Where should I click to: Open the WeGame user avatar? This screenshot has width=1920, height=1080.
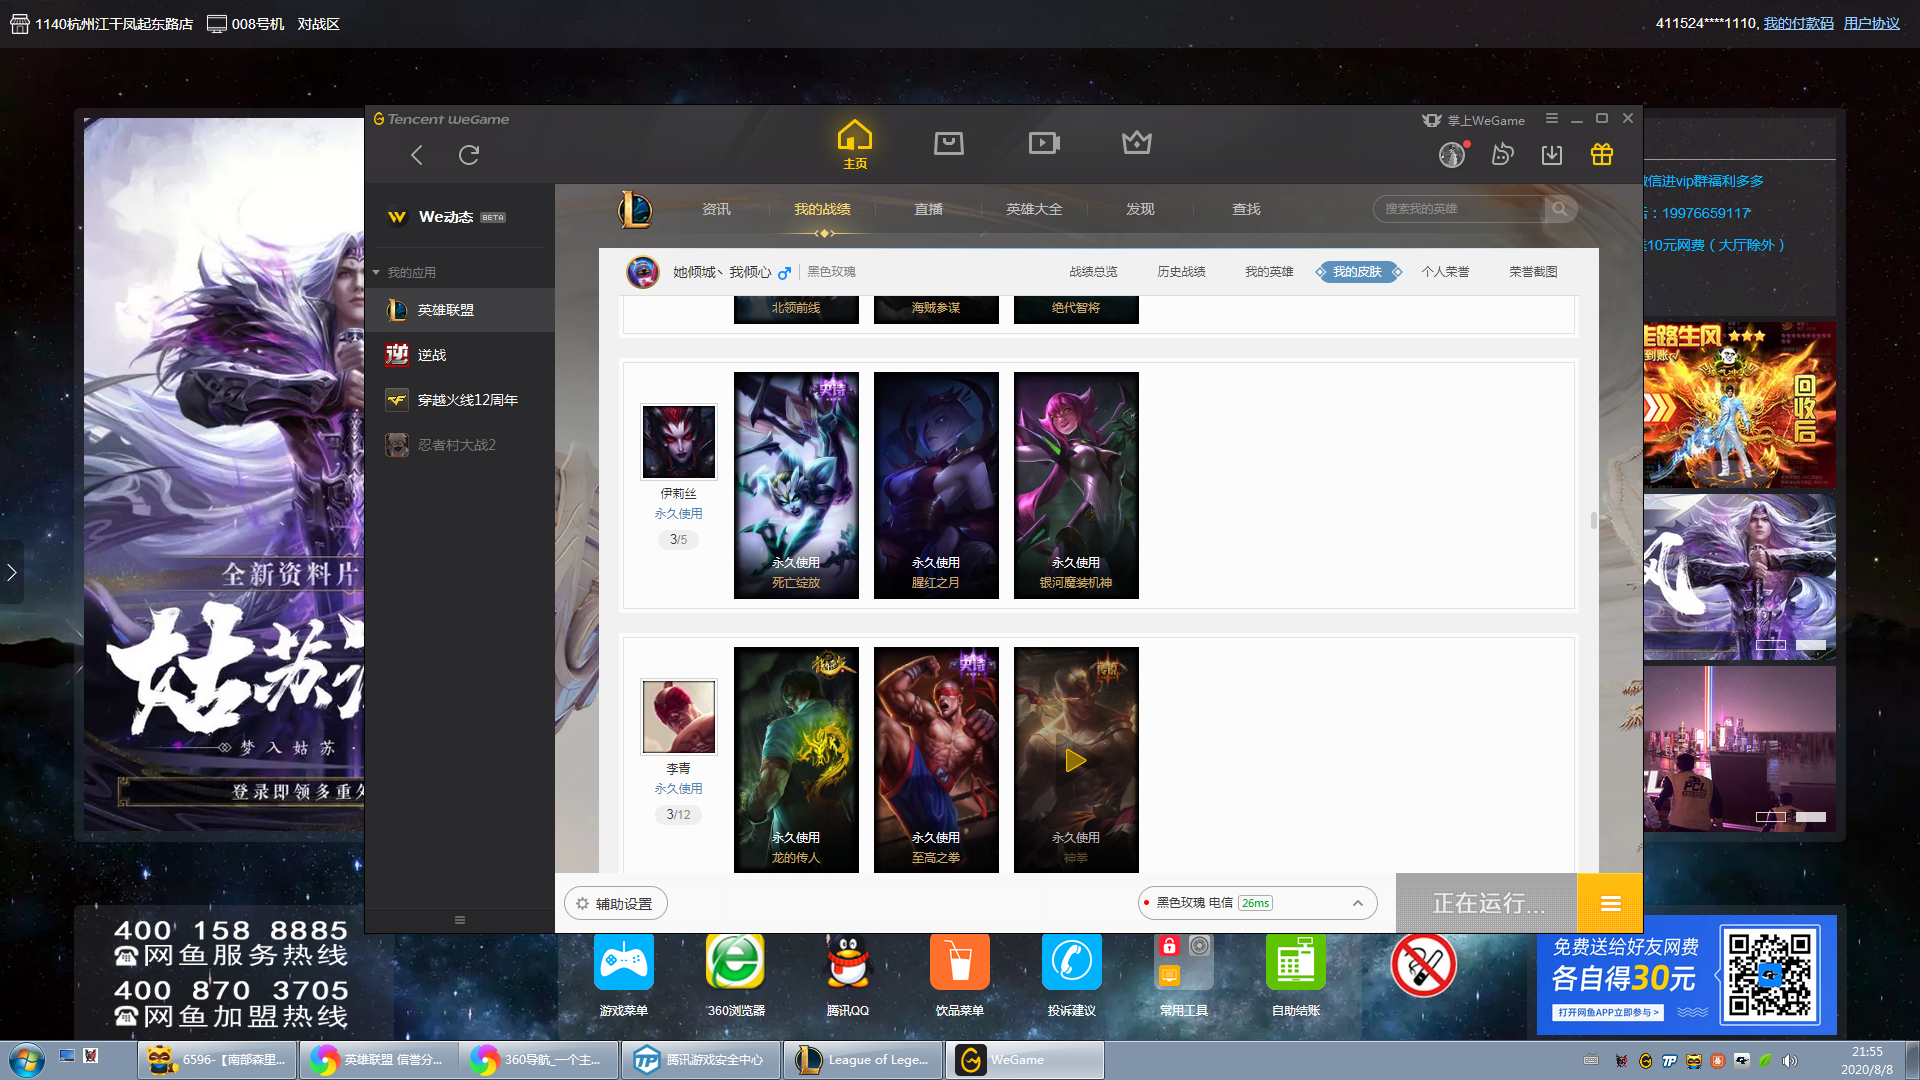pos(1452,155)
